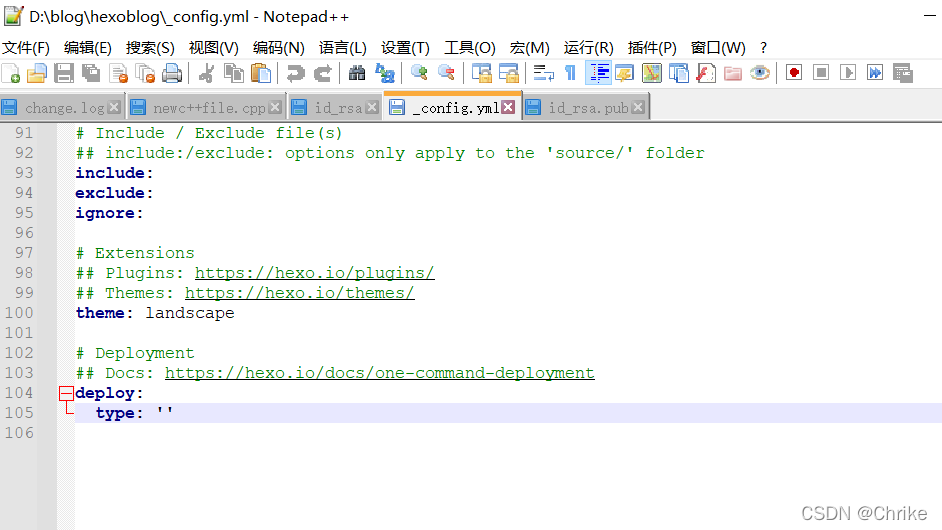Open the 插件(P) menu
942x530 pixels.
point(652,47)
